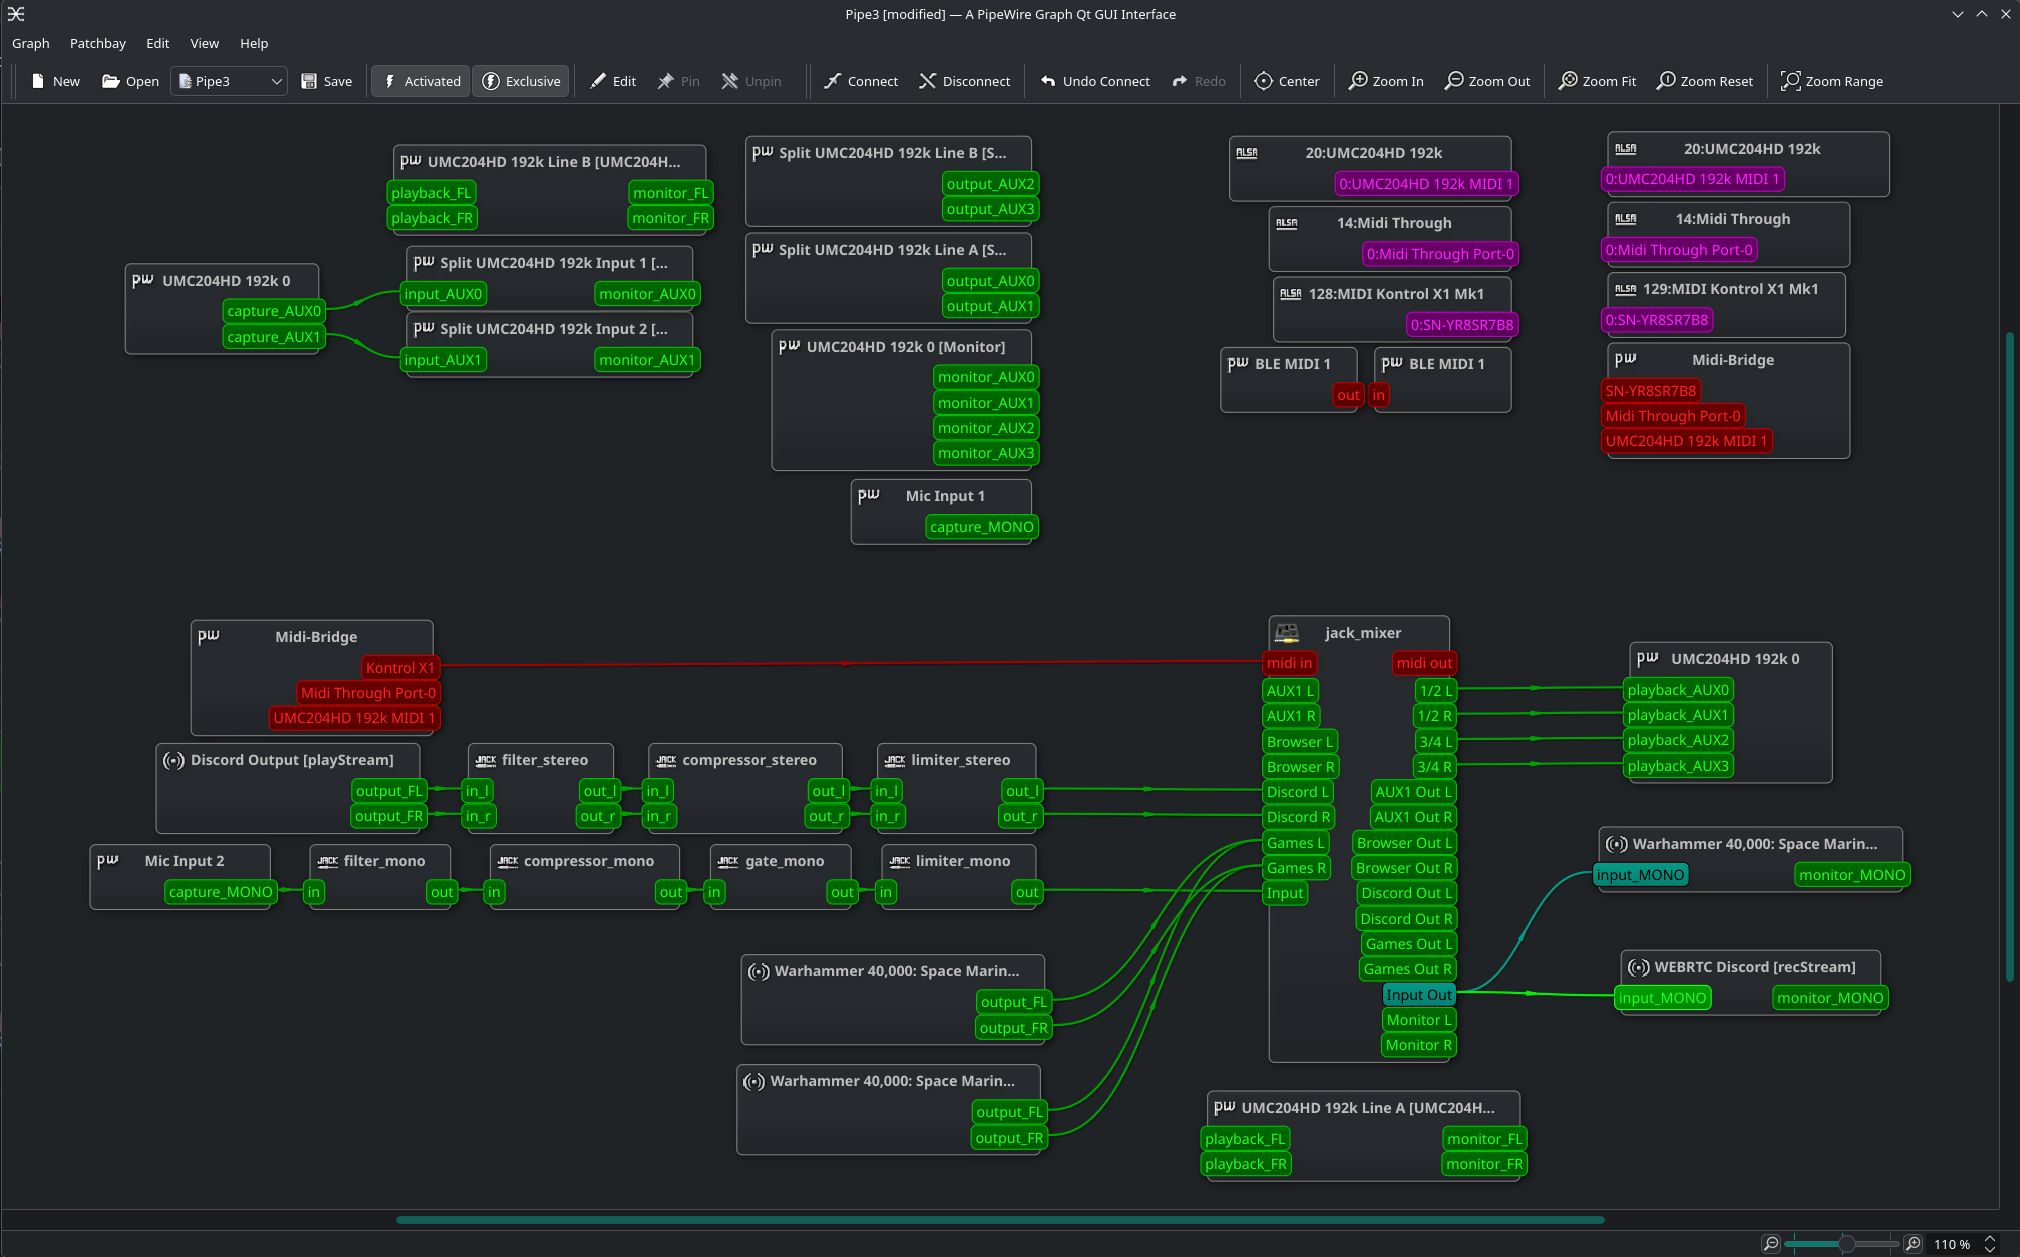Click the Zoom Reset button
Viewport: 2020px width, 1257px height.
click(1704, 81)
